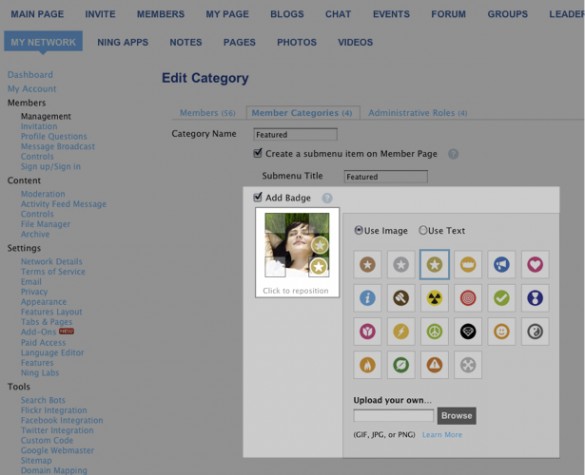Viewport: 585px width, 475px height.
Task: Click the Submenu Title field
Action: click(386, 176)
